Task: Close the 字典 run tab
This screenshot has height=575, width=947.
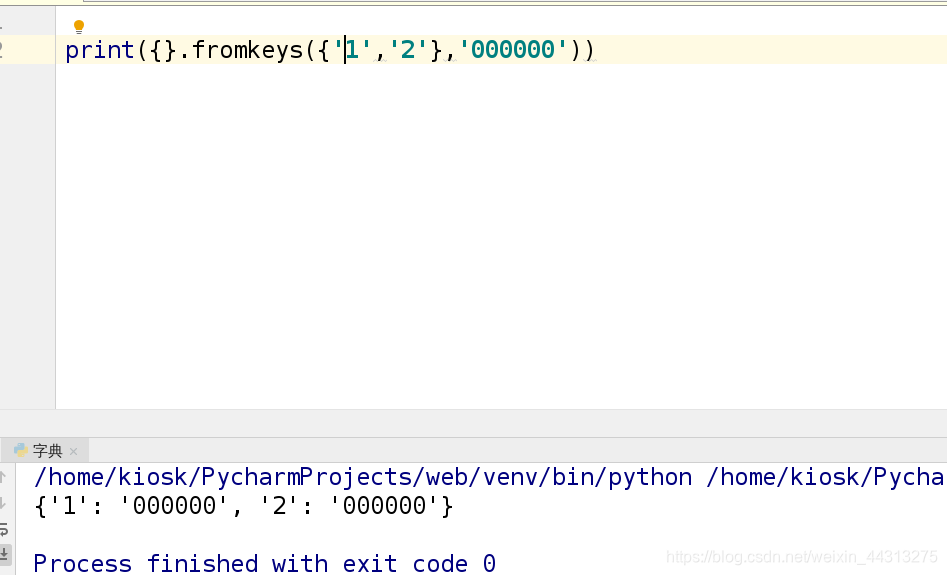Action: point(74,451)
